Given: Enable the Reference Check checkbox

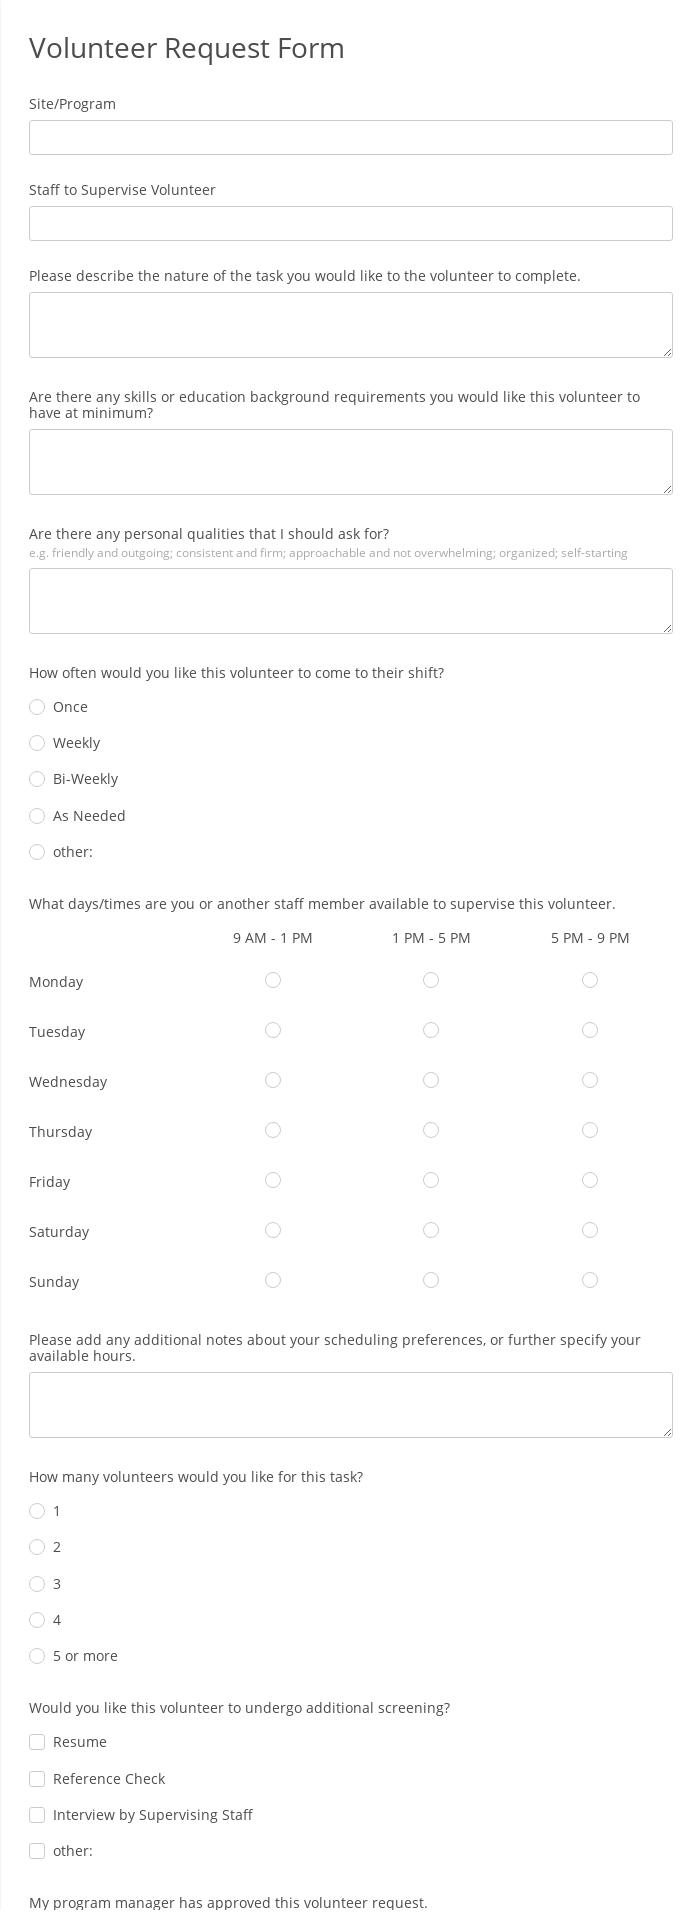Looking at the screenshot, I should (x=37, y=1779).
